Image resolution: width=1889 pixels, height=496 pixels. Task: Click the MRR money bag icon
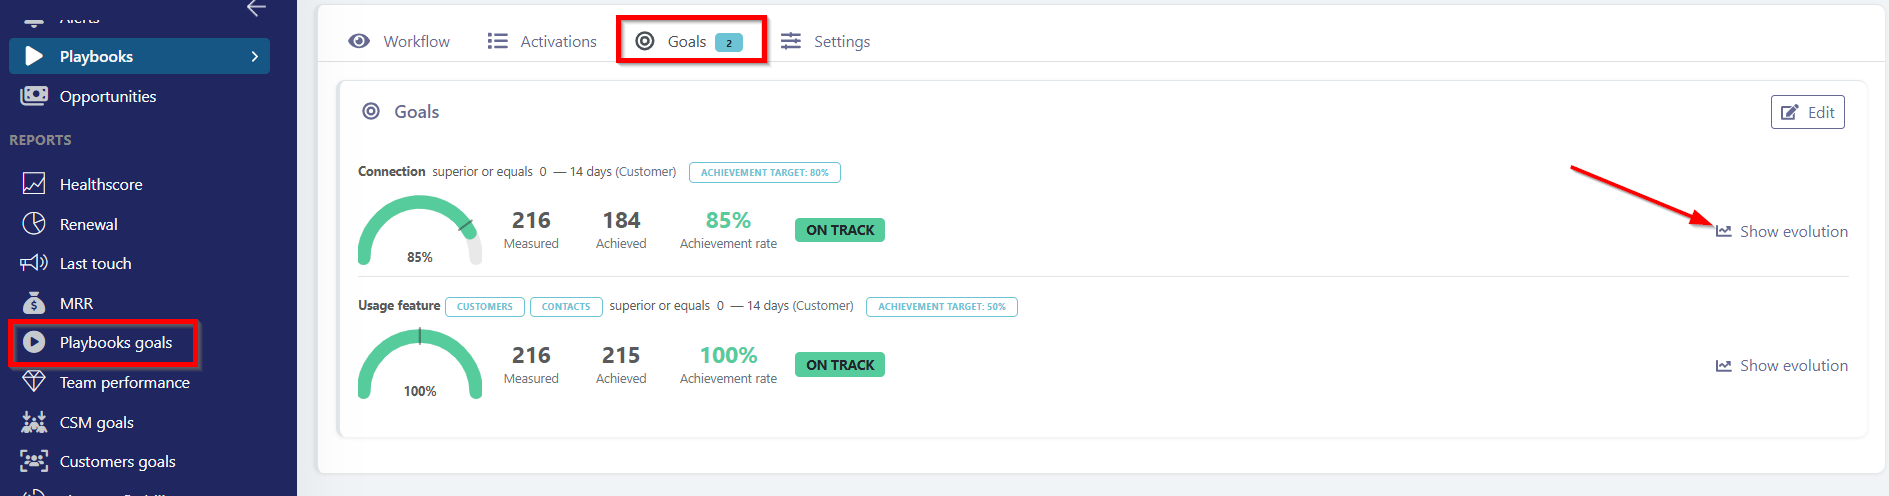coord(34,303)
